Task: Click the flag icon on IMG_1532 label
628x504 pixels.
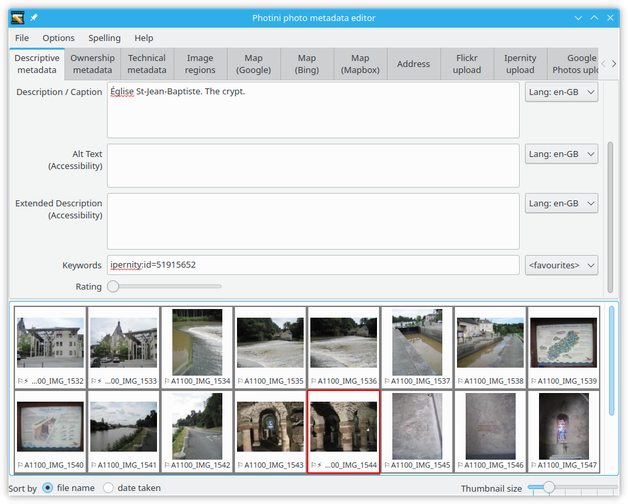Action: (x=20, y=381)
